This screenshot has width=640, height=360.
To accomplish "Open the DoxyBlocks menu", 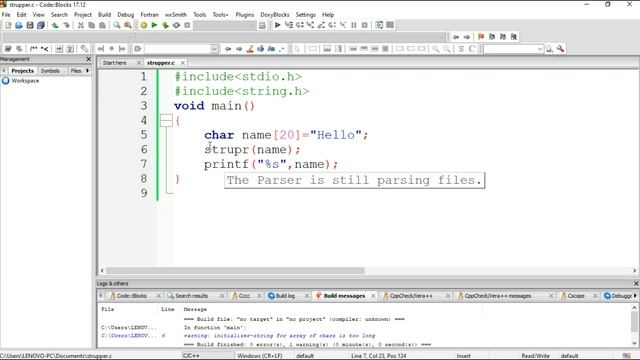I will tap(275, 15).
